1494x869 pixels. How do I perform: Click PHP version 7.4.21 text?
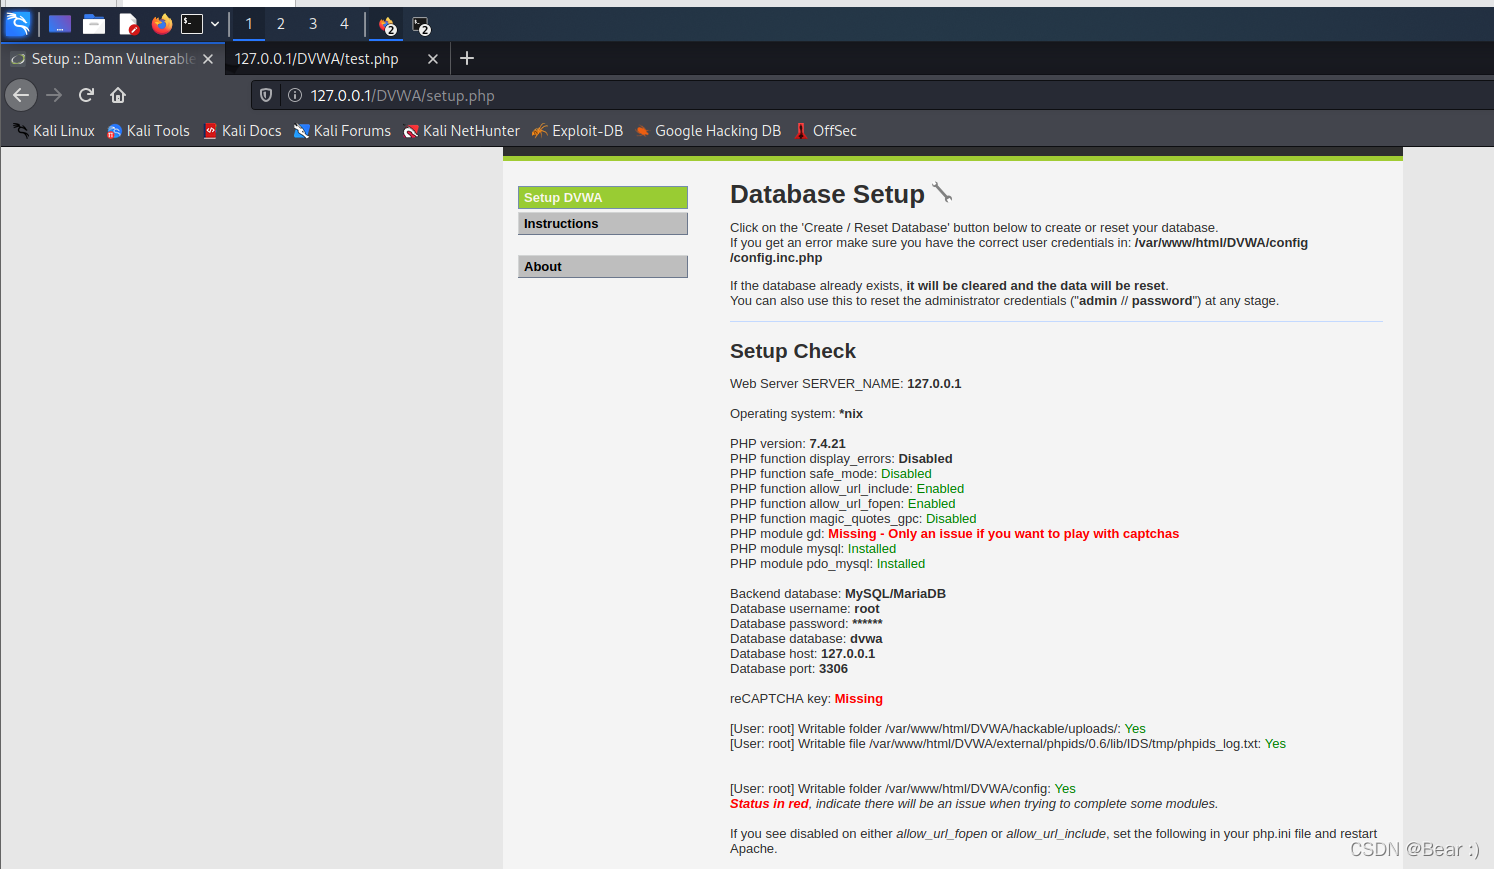[788, 444]
